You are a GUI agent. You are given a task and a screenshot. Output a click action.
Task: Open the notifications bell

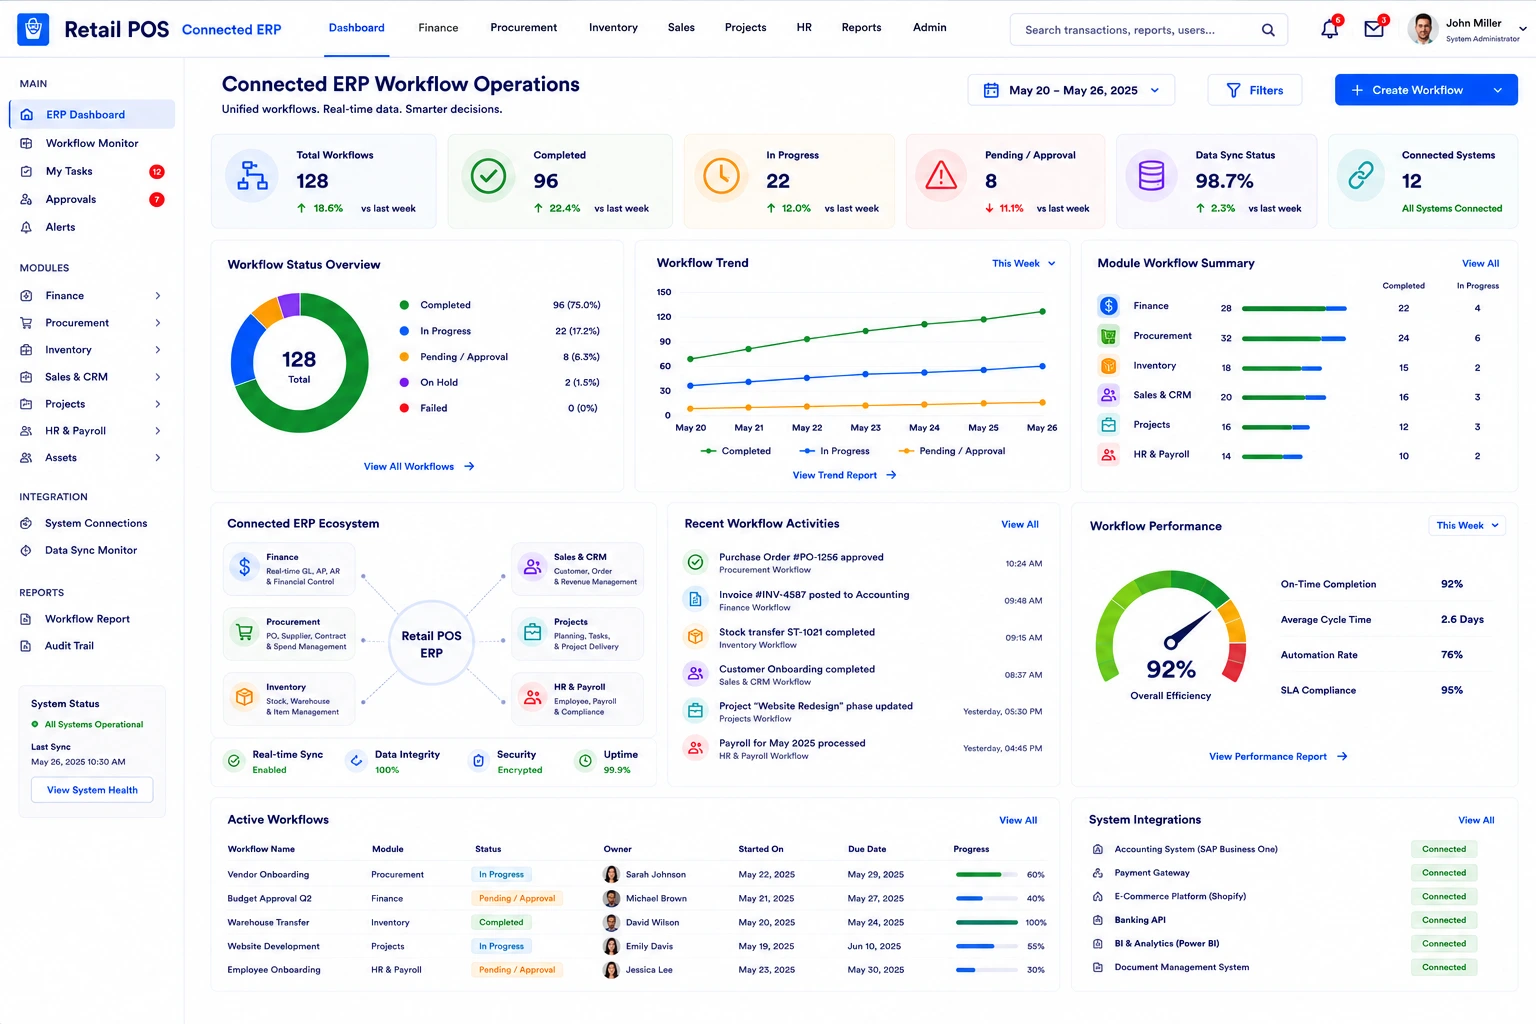point(1330,29)
